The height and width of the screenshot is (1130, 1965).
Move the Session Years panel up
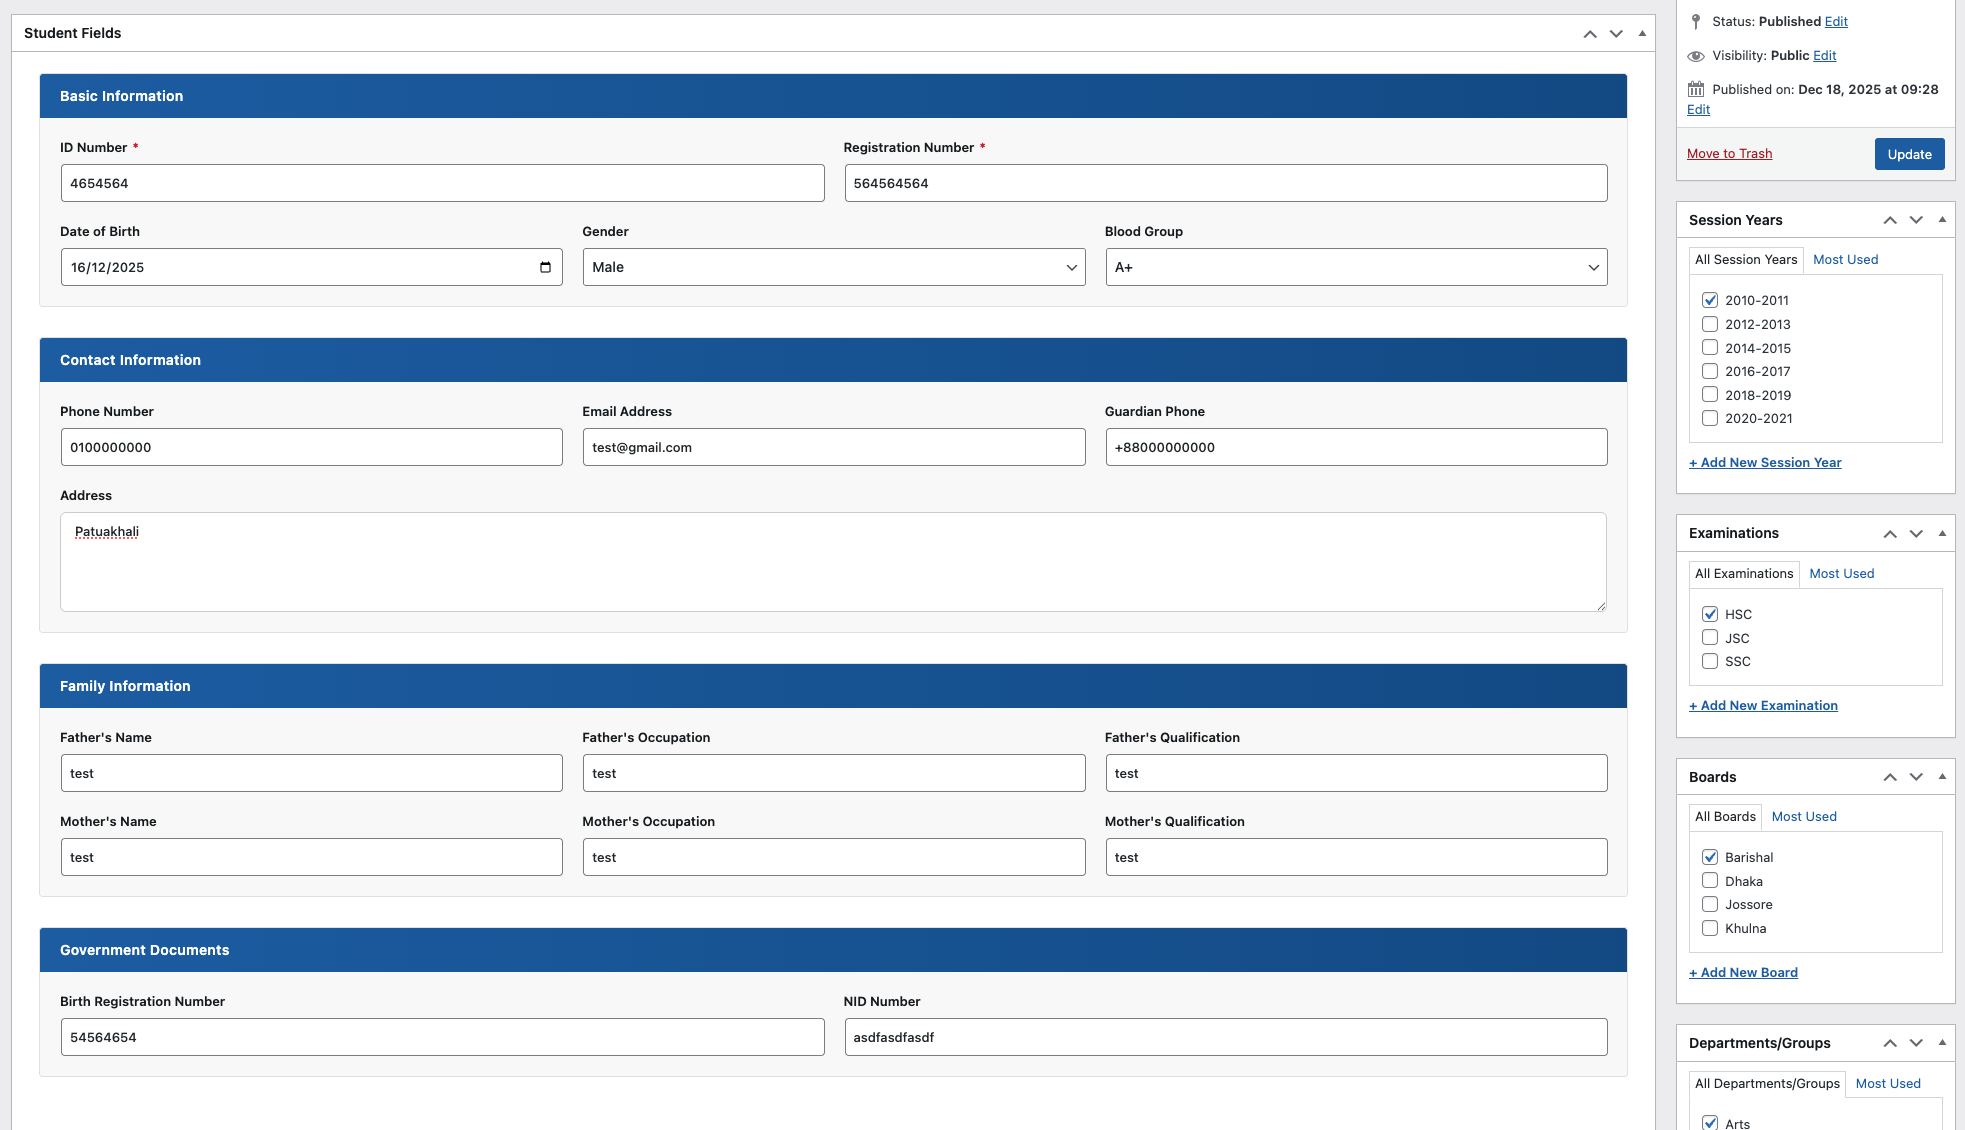[1890, 219]
